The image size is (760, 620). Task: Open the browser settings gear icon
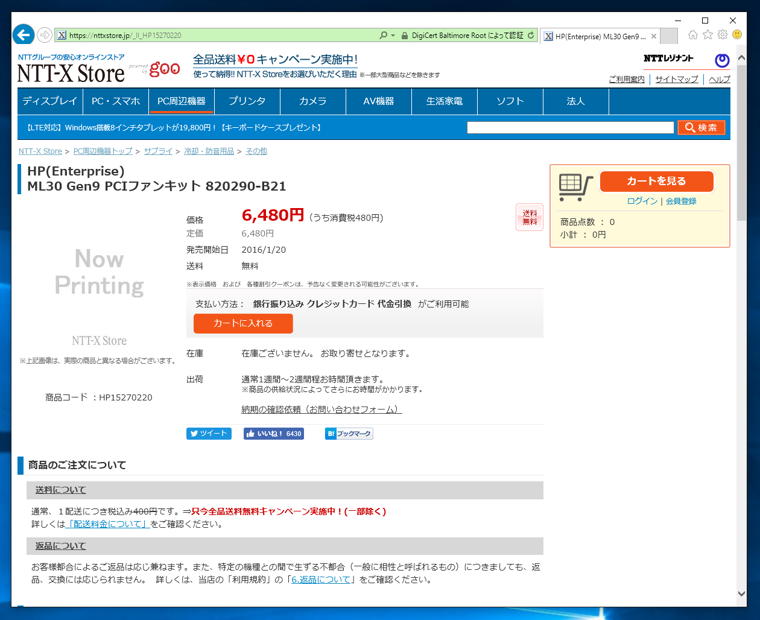pyautogui.click(x=722, y=35)
